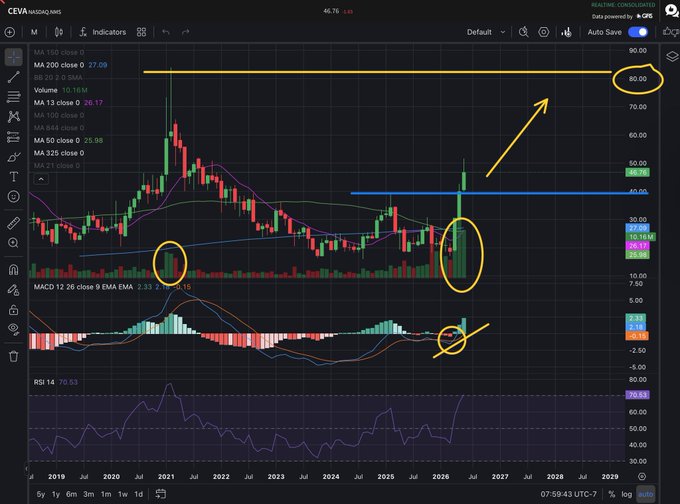Screen dimensions: 680x504
Task: Open the chat icon in top right
Action: tap(672, 10)
